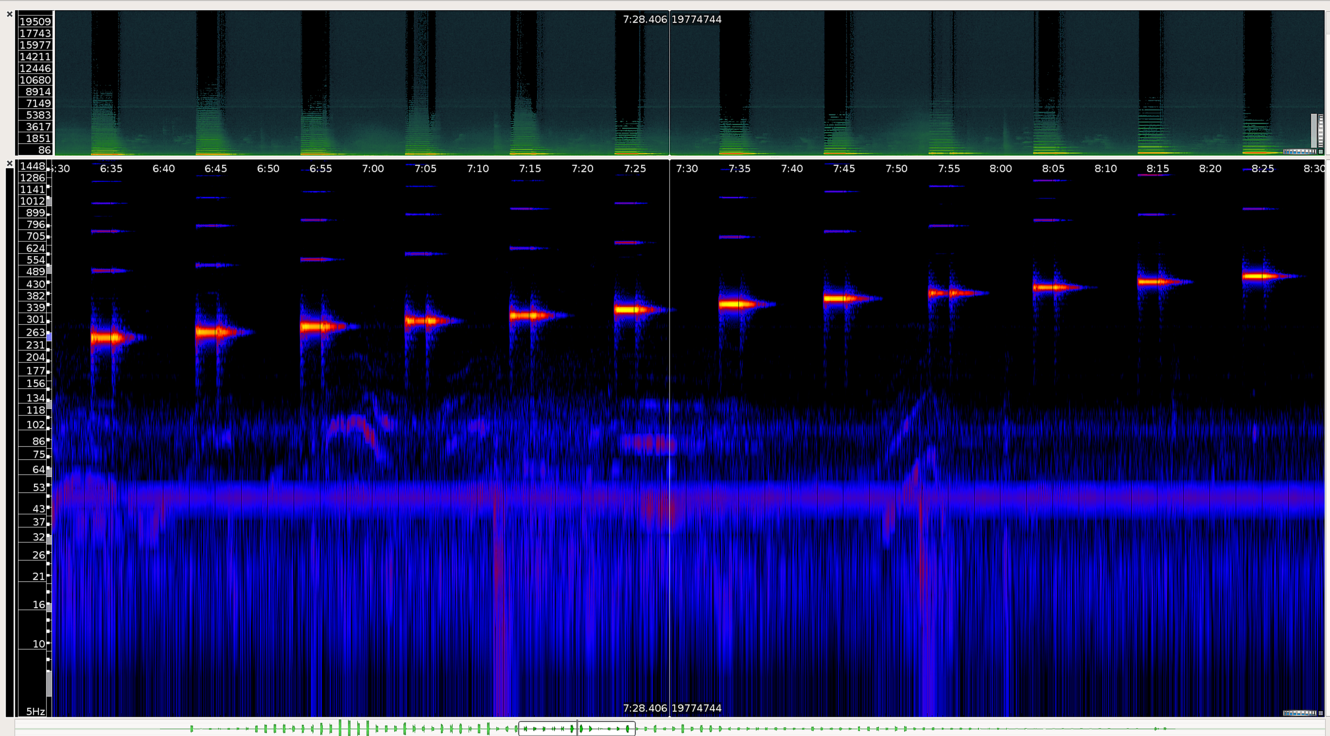Click the 8:00 time ruler mark
The width and height of the screenshot is (1330, 736).
click(1000, 169)
